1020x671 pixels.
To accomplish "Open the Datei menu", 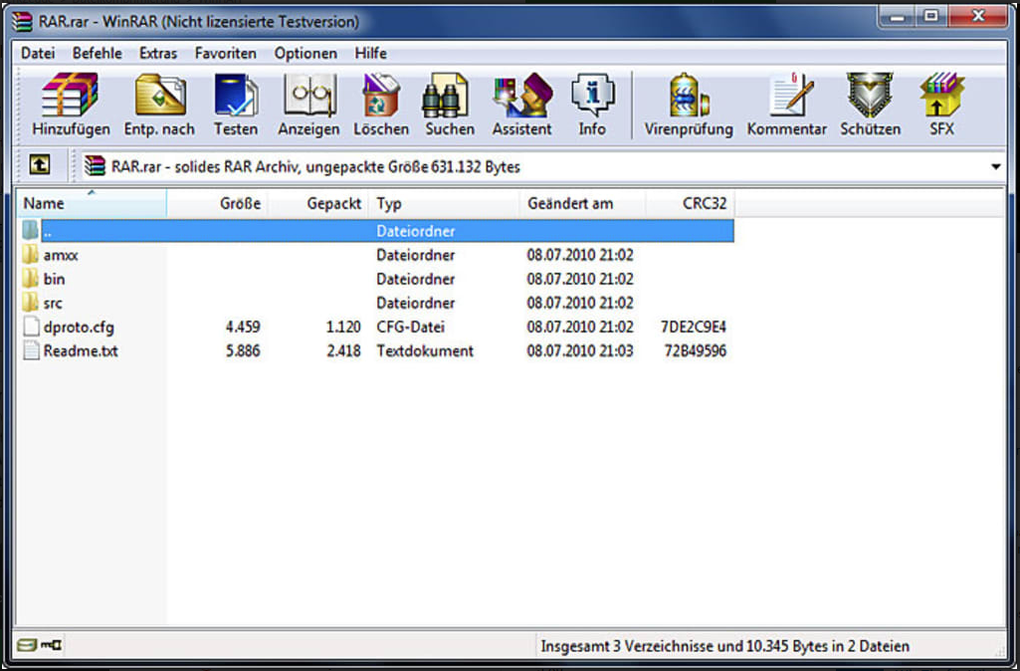I will point(38,53).
